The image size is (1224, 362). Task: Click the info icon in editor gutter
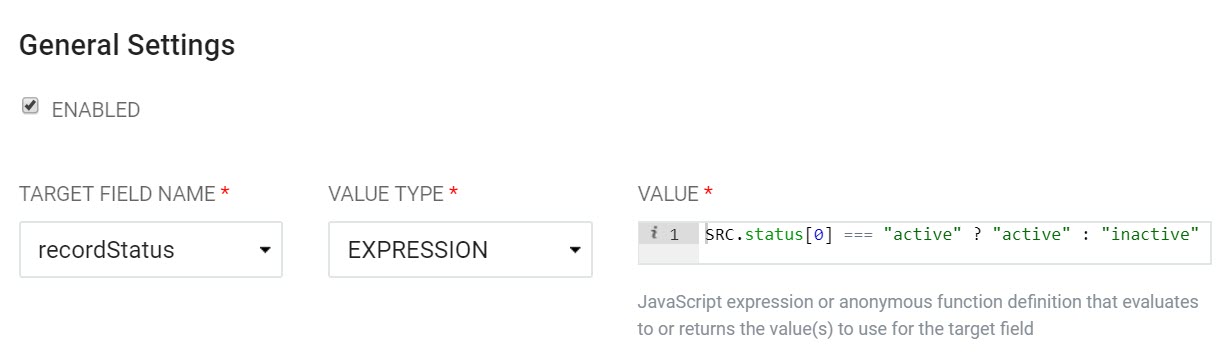pos(653,234)
